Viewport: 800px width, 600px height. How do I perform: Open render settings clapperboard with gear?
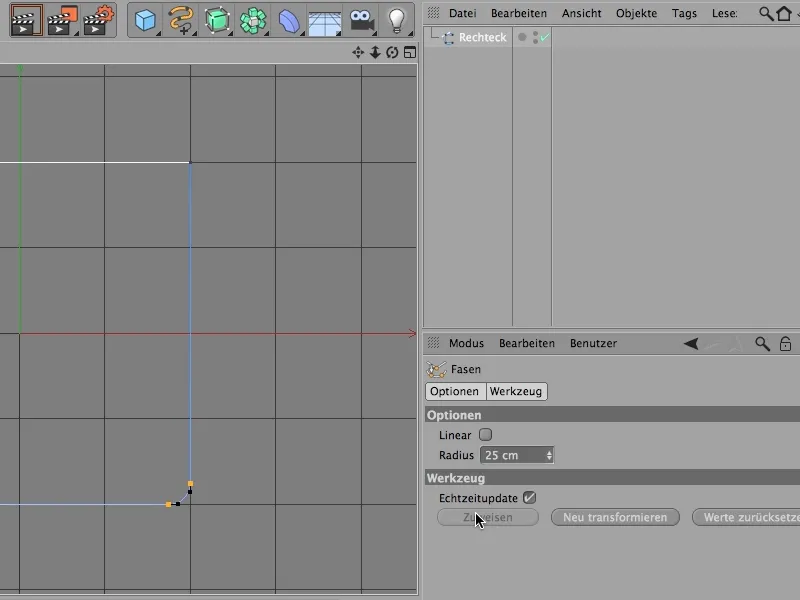98,20
